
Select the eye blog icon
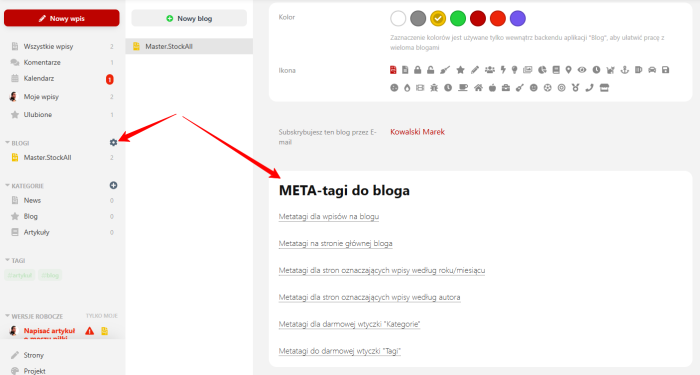click(582, 70)
